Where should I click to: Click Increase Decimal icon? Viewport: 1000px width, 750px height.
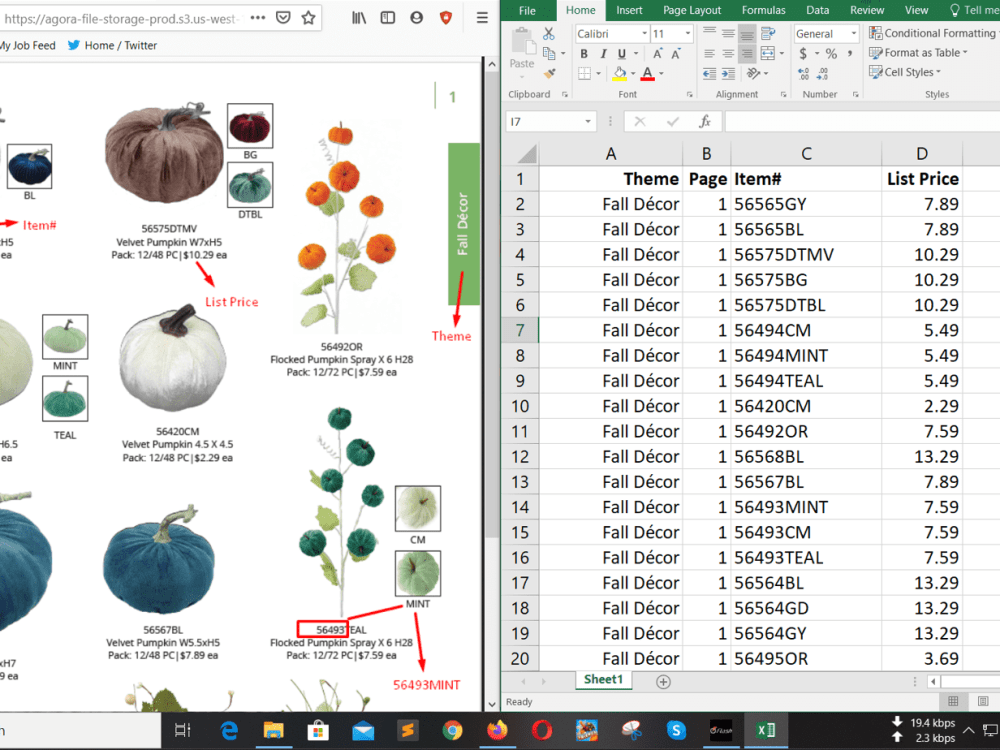[x=804, y=74]
